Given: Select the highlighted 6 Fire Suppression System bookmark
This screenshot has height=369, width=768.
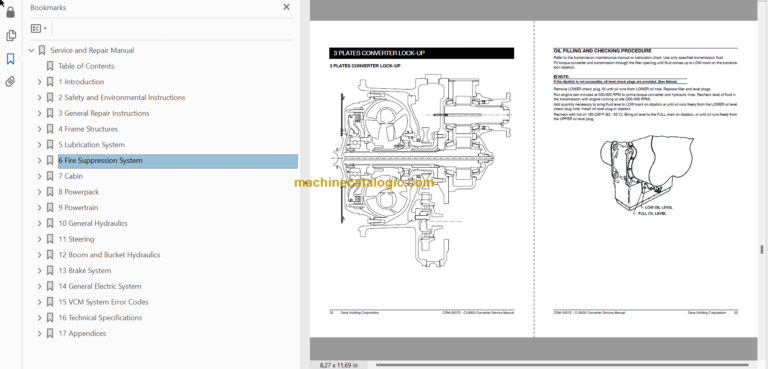Looking at the screenshot, I should coord(178,160).
